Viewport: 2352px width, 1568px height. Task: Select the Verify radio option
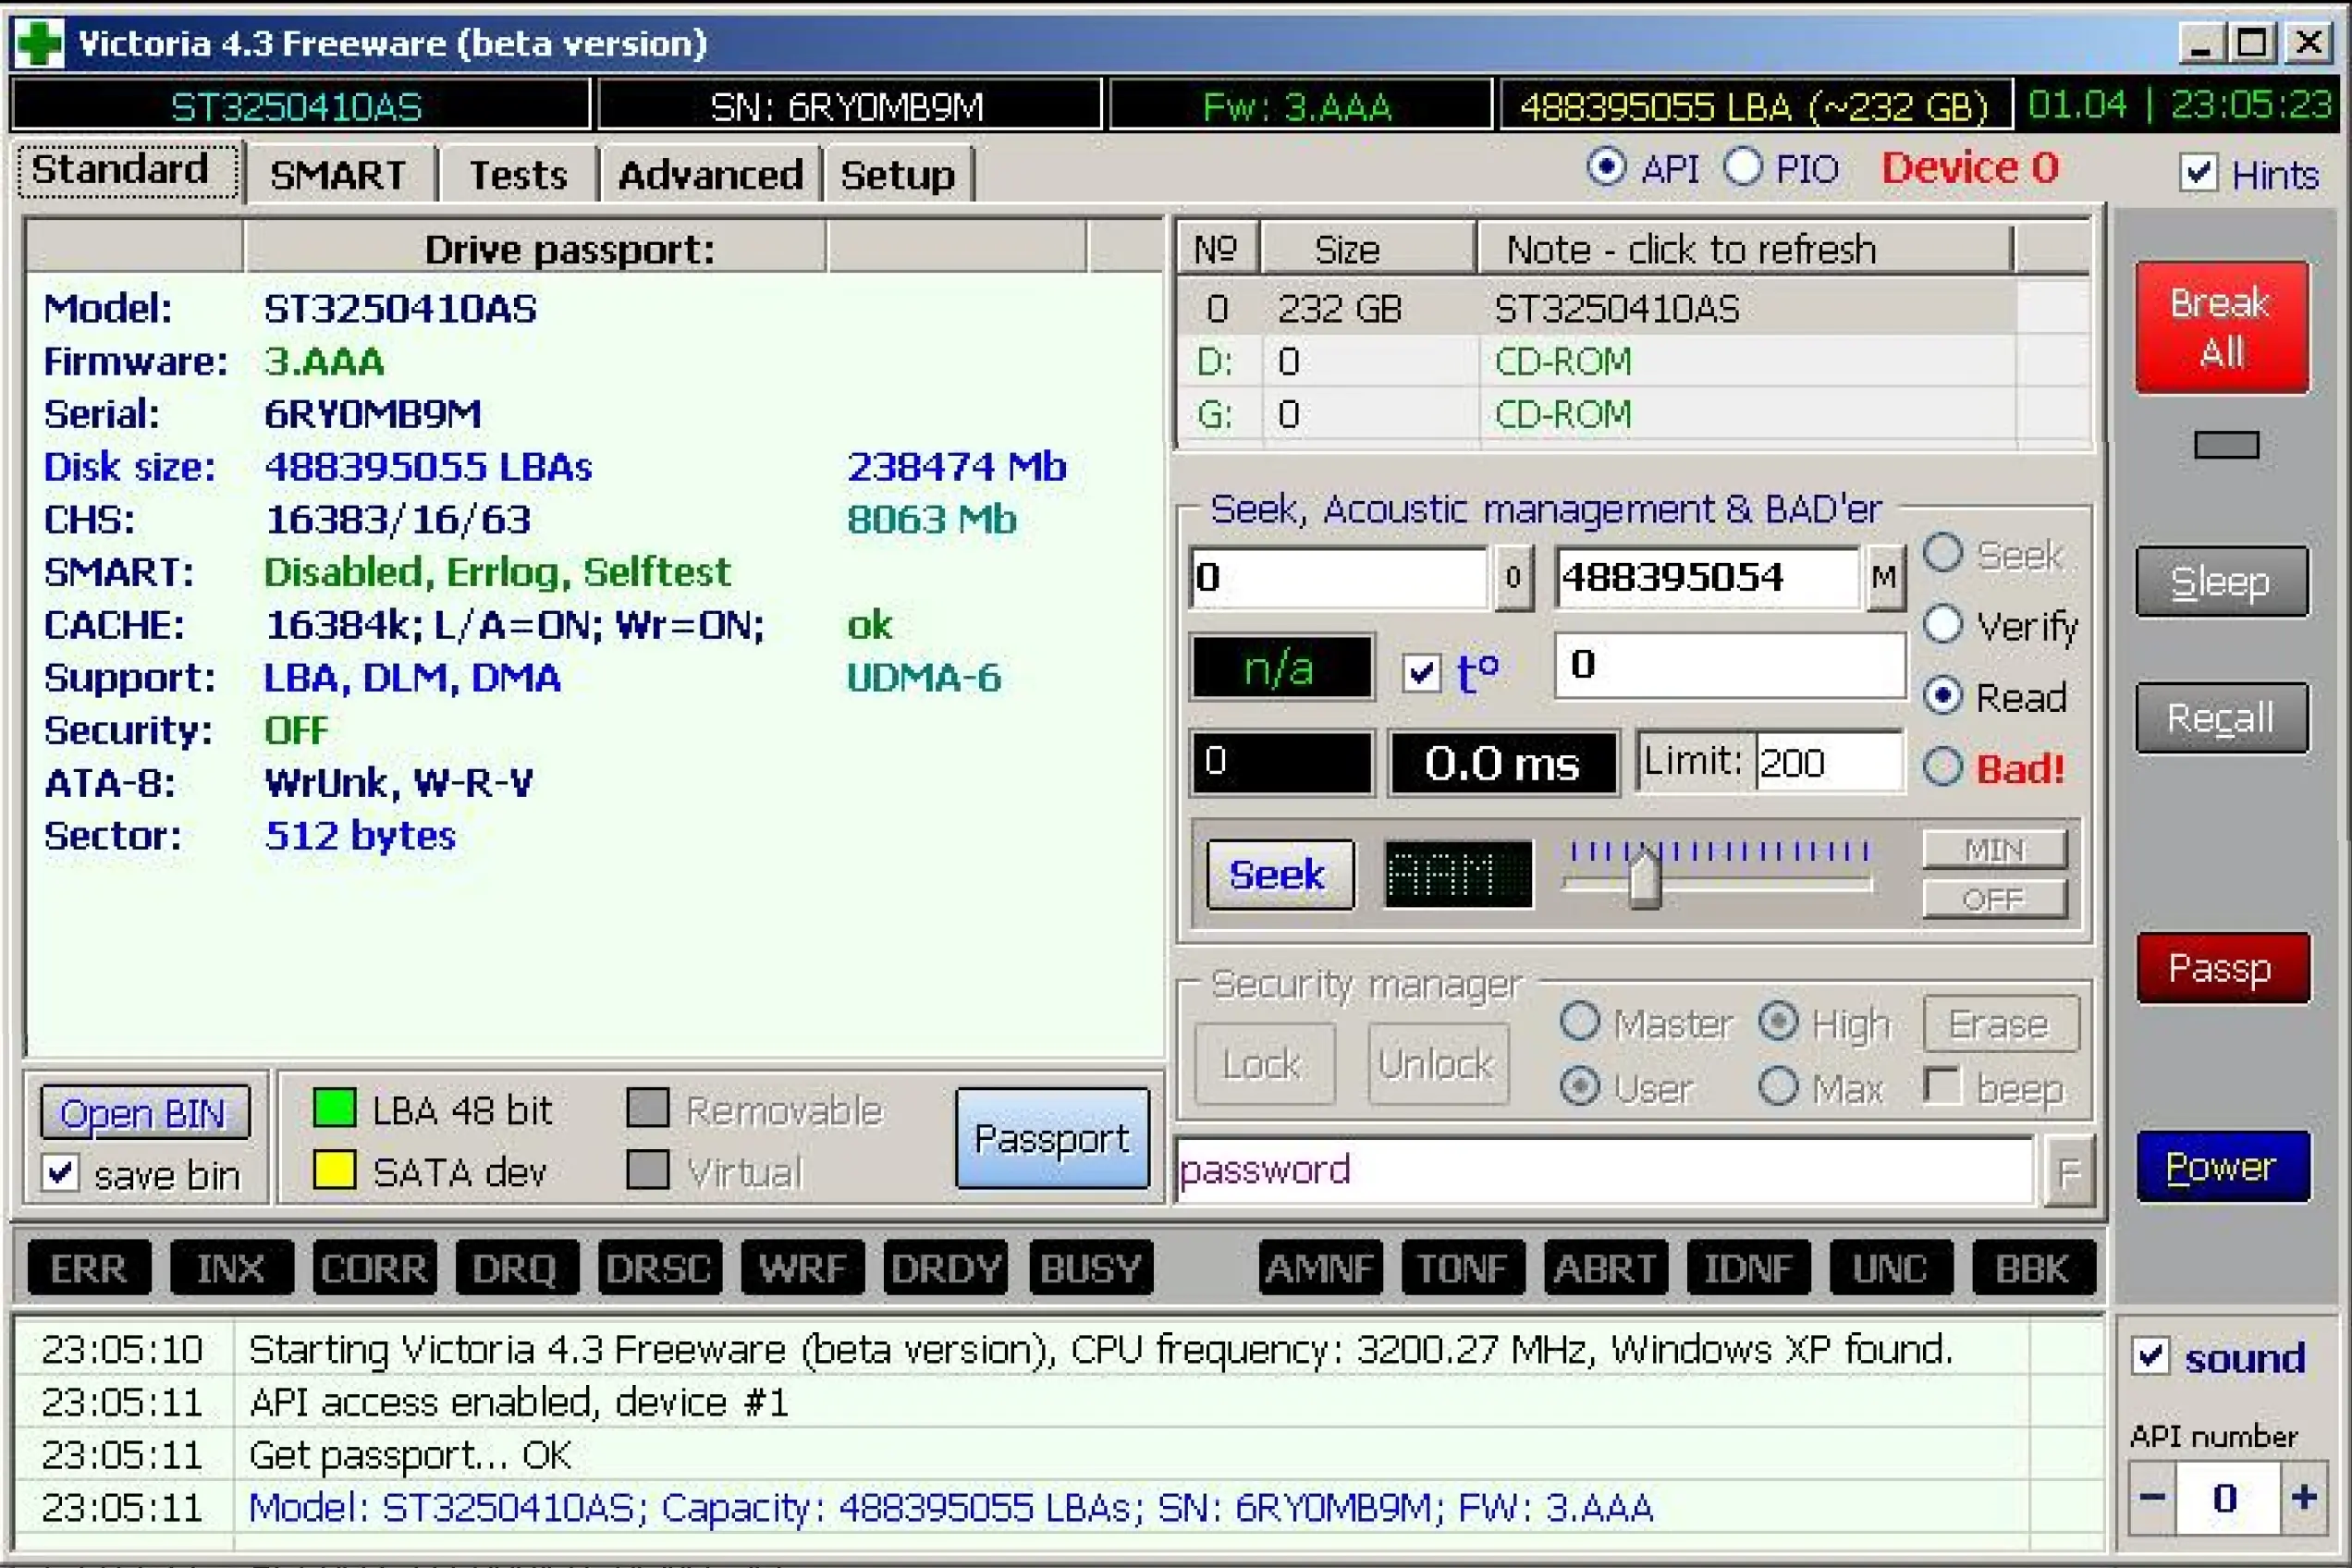(x=1943, y=625)
